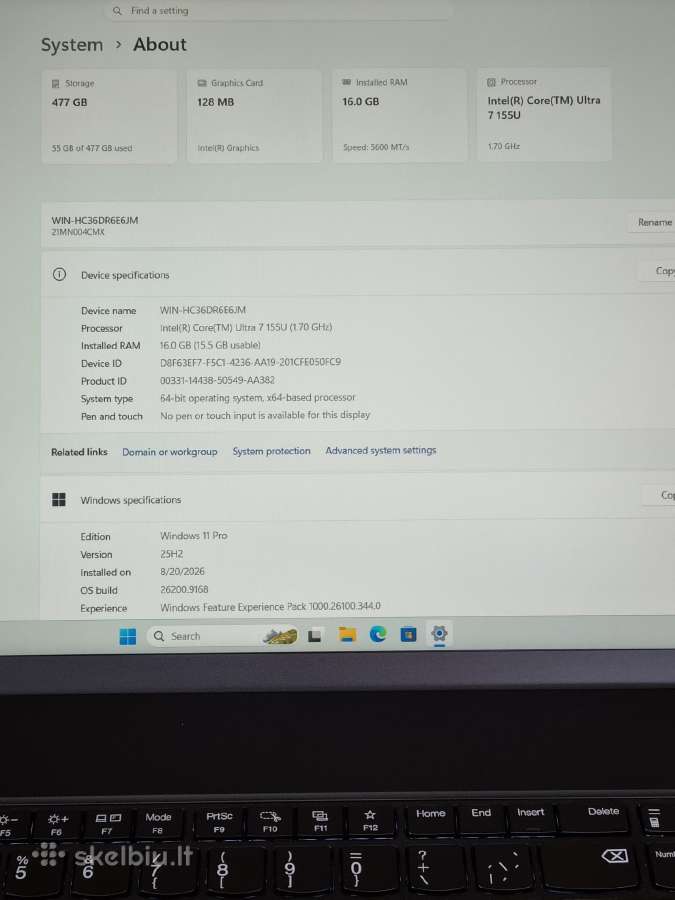The width and height of the screenshot is (675, 900).
Task: Collapse the Windows specifications section header
Action: click(358, 498)
